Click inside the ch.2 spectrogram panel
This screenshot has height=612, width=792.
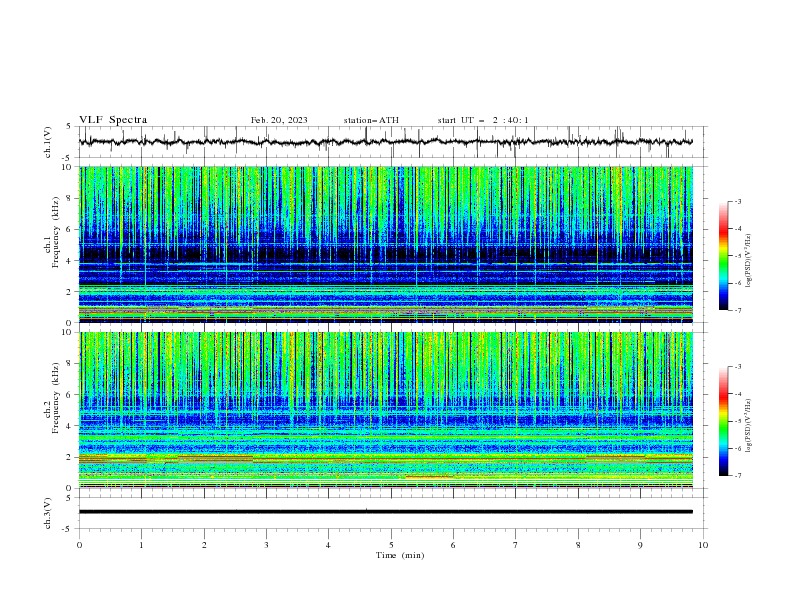385,410
